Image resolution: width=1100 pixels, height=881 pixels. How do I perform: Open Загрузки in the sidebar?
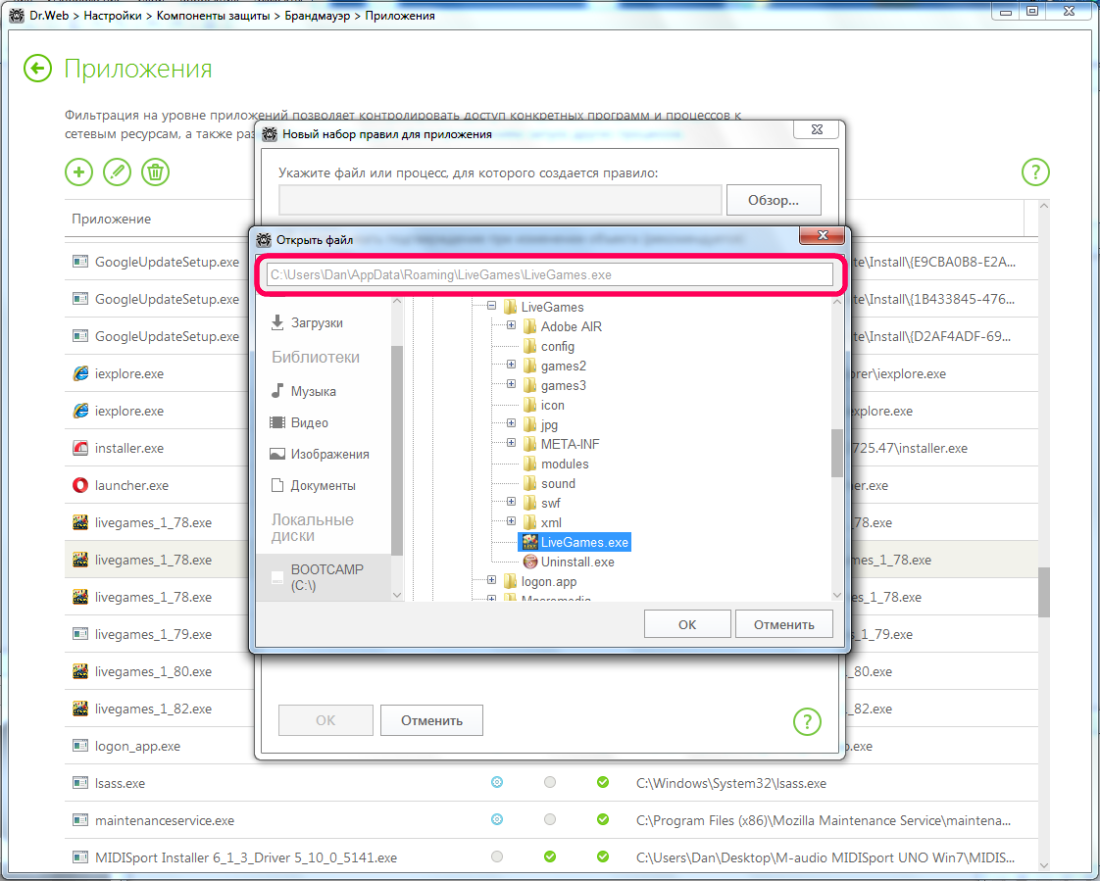coord(307,323)
